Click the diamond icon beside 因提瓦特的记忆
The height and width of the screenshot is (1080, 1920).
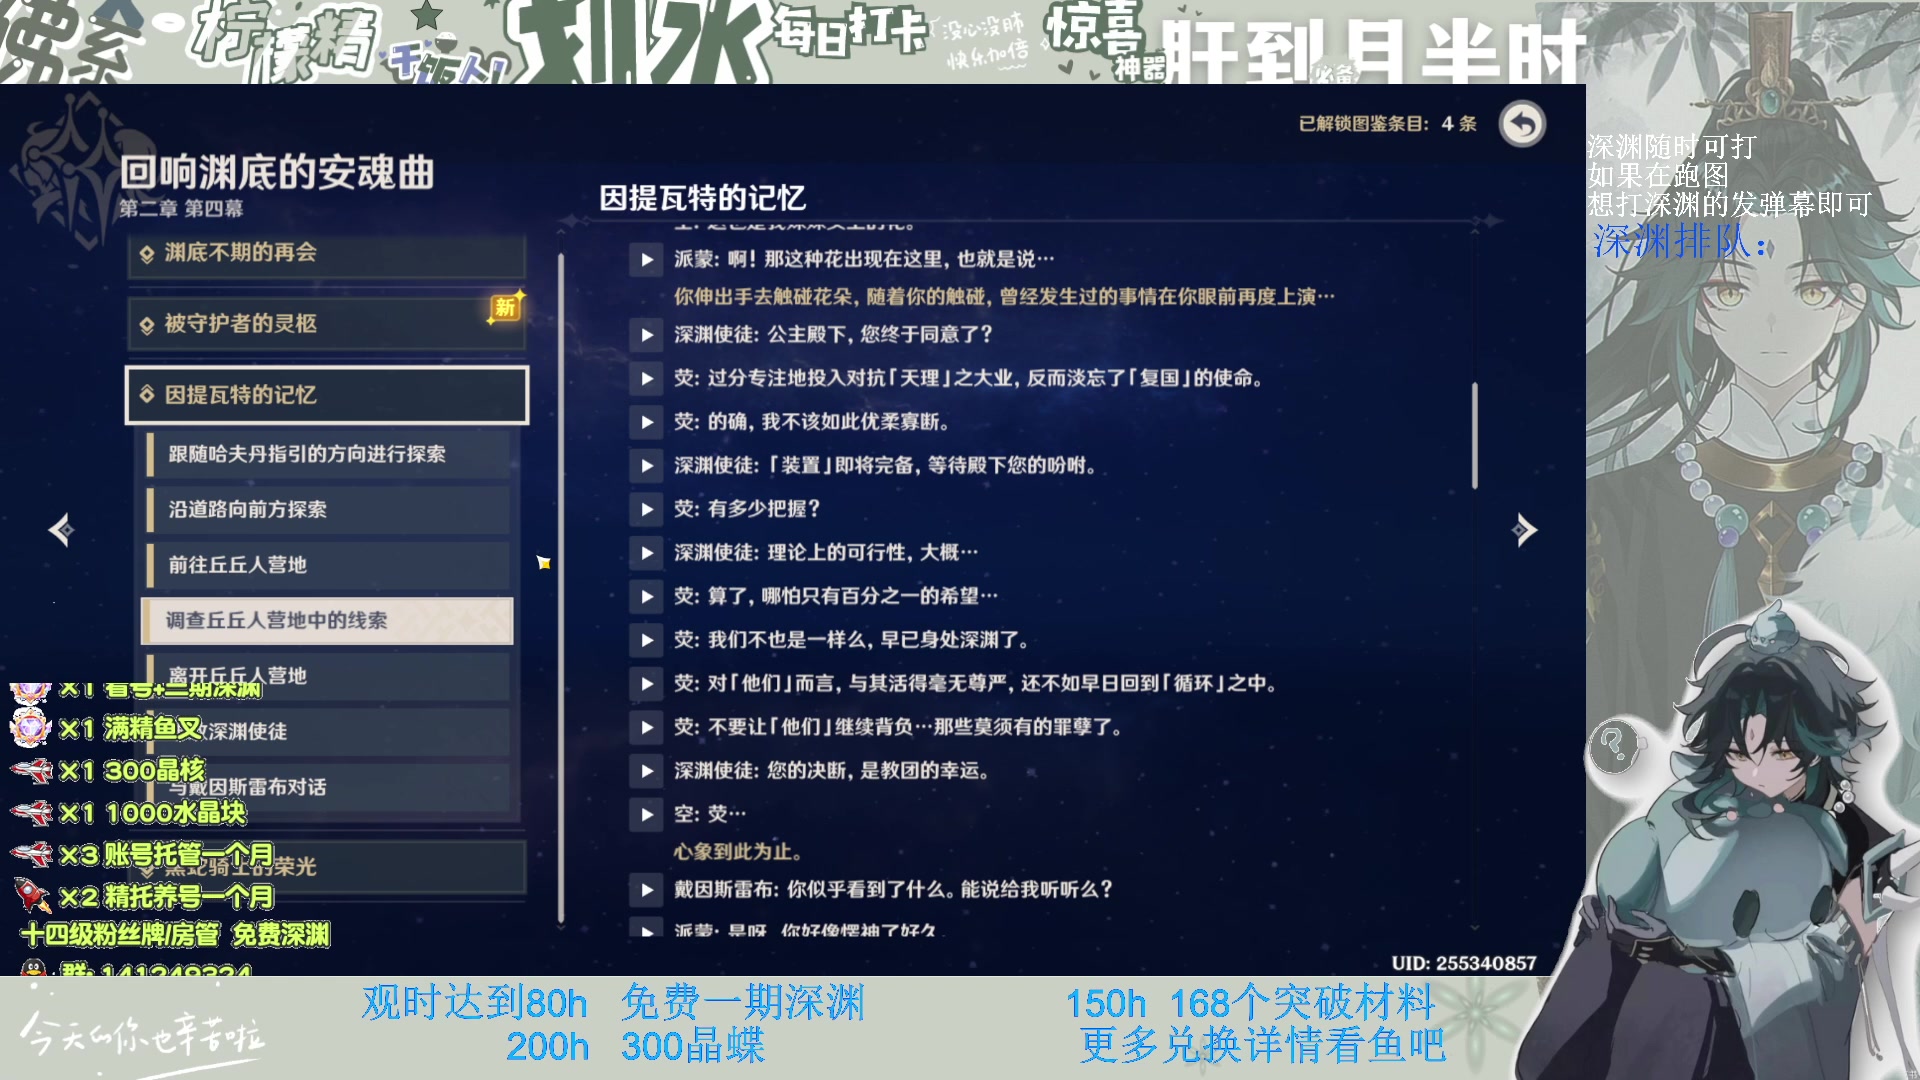pos(147,395)
